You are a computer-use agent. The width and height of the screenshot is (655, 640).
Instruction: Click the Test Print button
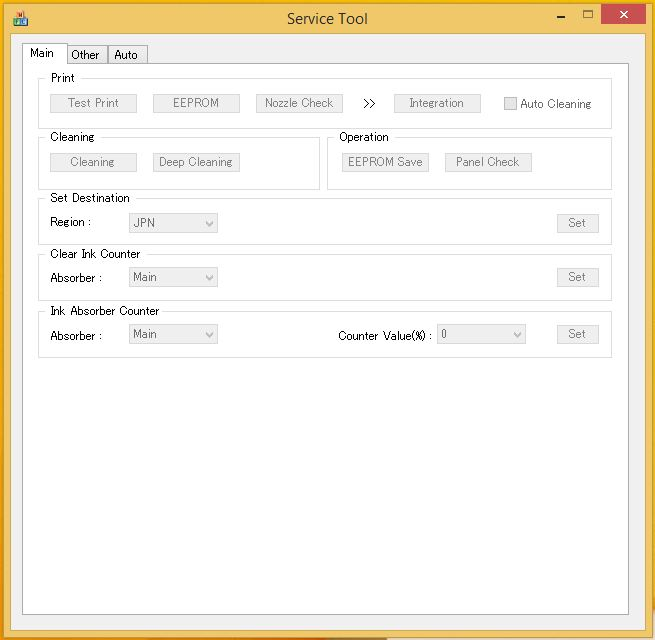[93, 103]
